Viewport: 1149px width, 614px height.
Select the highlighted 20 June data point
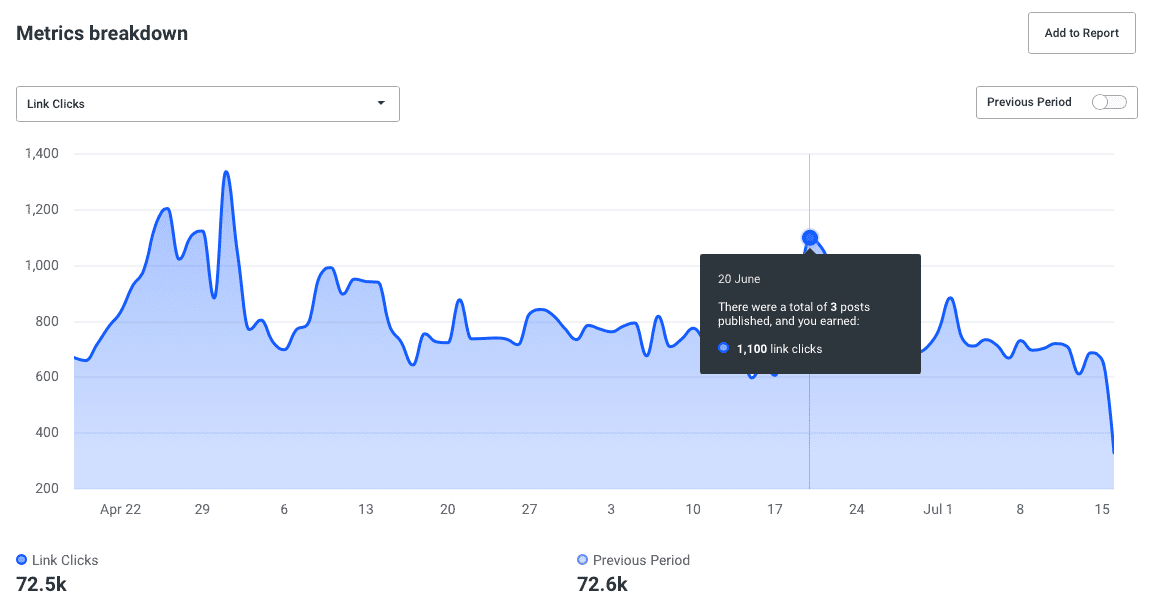(x=809, y=238)
